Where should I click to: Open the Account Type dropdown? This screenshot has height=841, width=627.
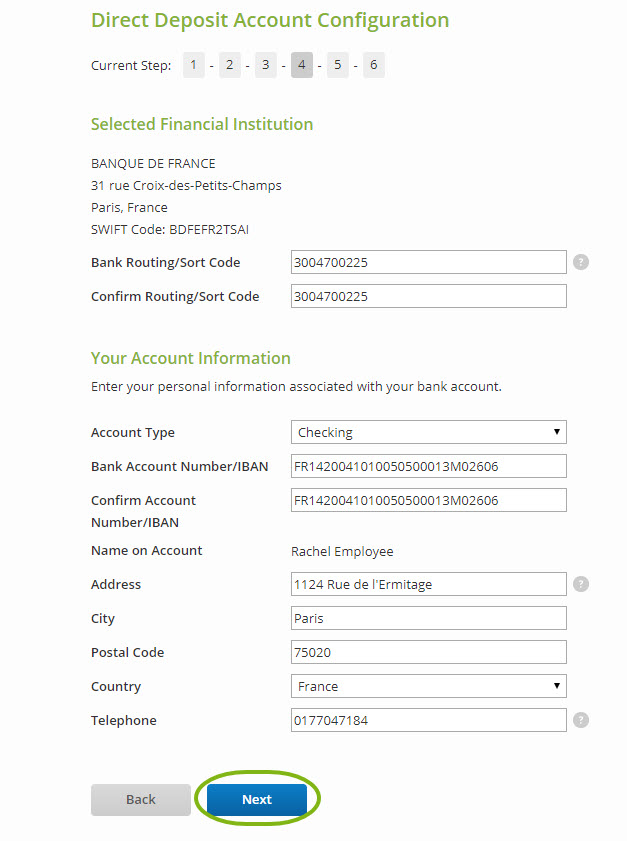[x=429, y=432]
